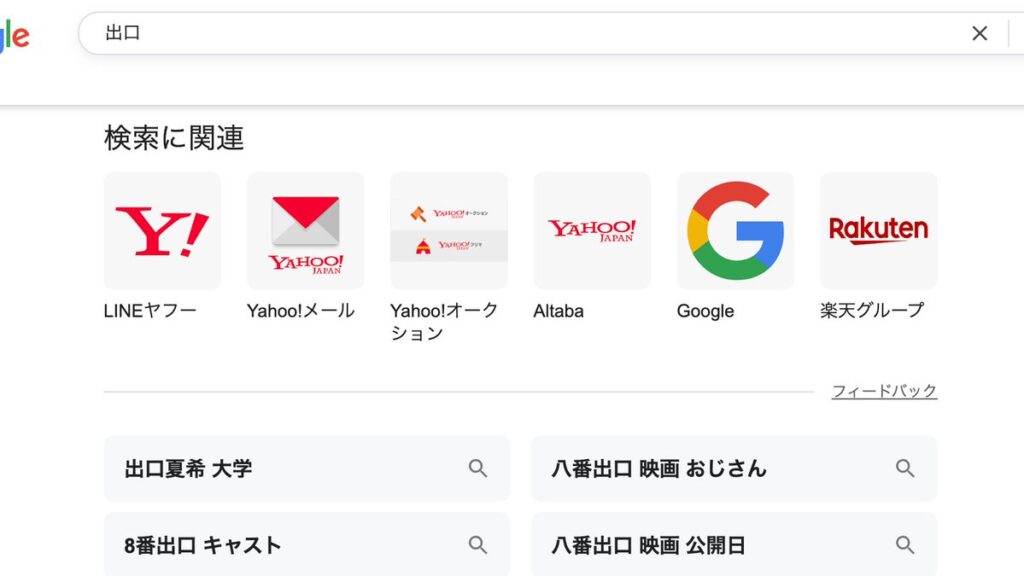Open the フィードバック link
1024x576 pixels.
tap(884, 391)
